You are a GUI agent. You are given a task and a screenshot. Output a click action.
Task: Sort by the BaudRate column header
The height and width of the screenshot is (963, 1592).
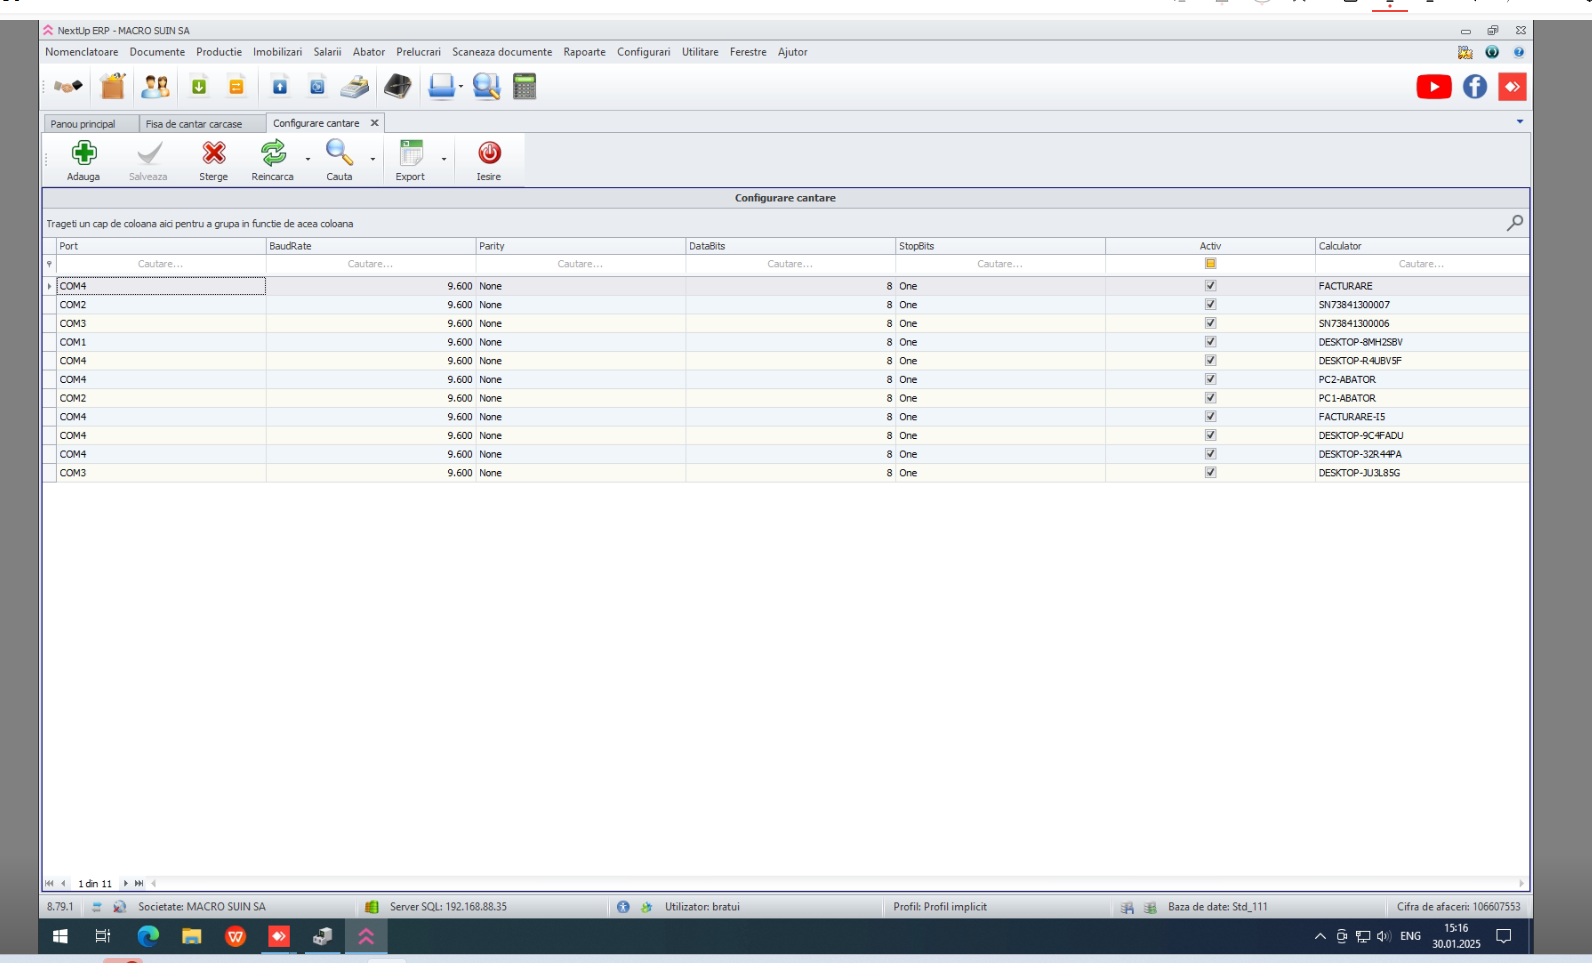(370, 246)
